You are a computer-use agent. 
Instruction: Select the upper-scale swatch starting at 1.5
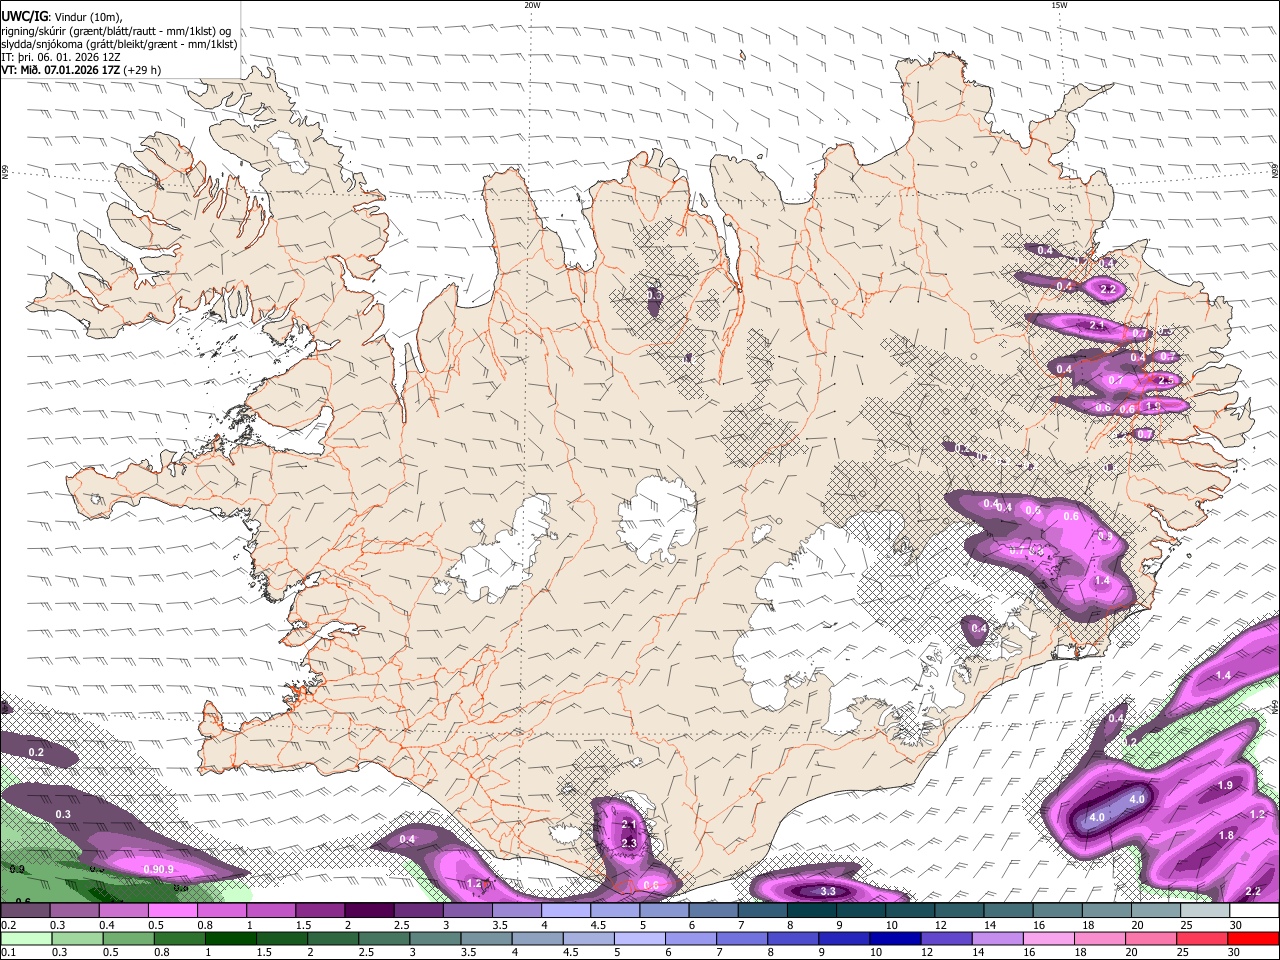pos(320,910)
